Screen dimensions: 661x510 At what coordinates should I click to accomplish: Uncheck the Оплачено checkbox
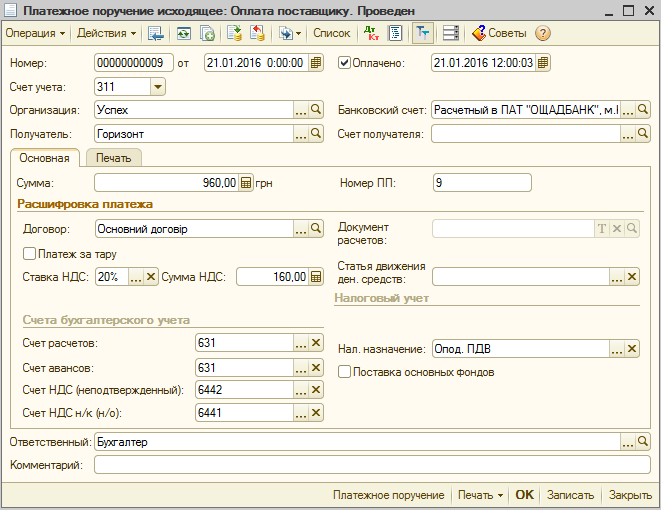[345, 63]
